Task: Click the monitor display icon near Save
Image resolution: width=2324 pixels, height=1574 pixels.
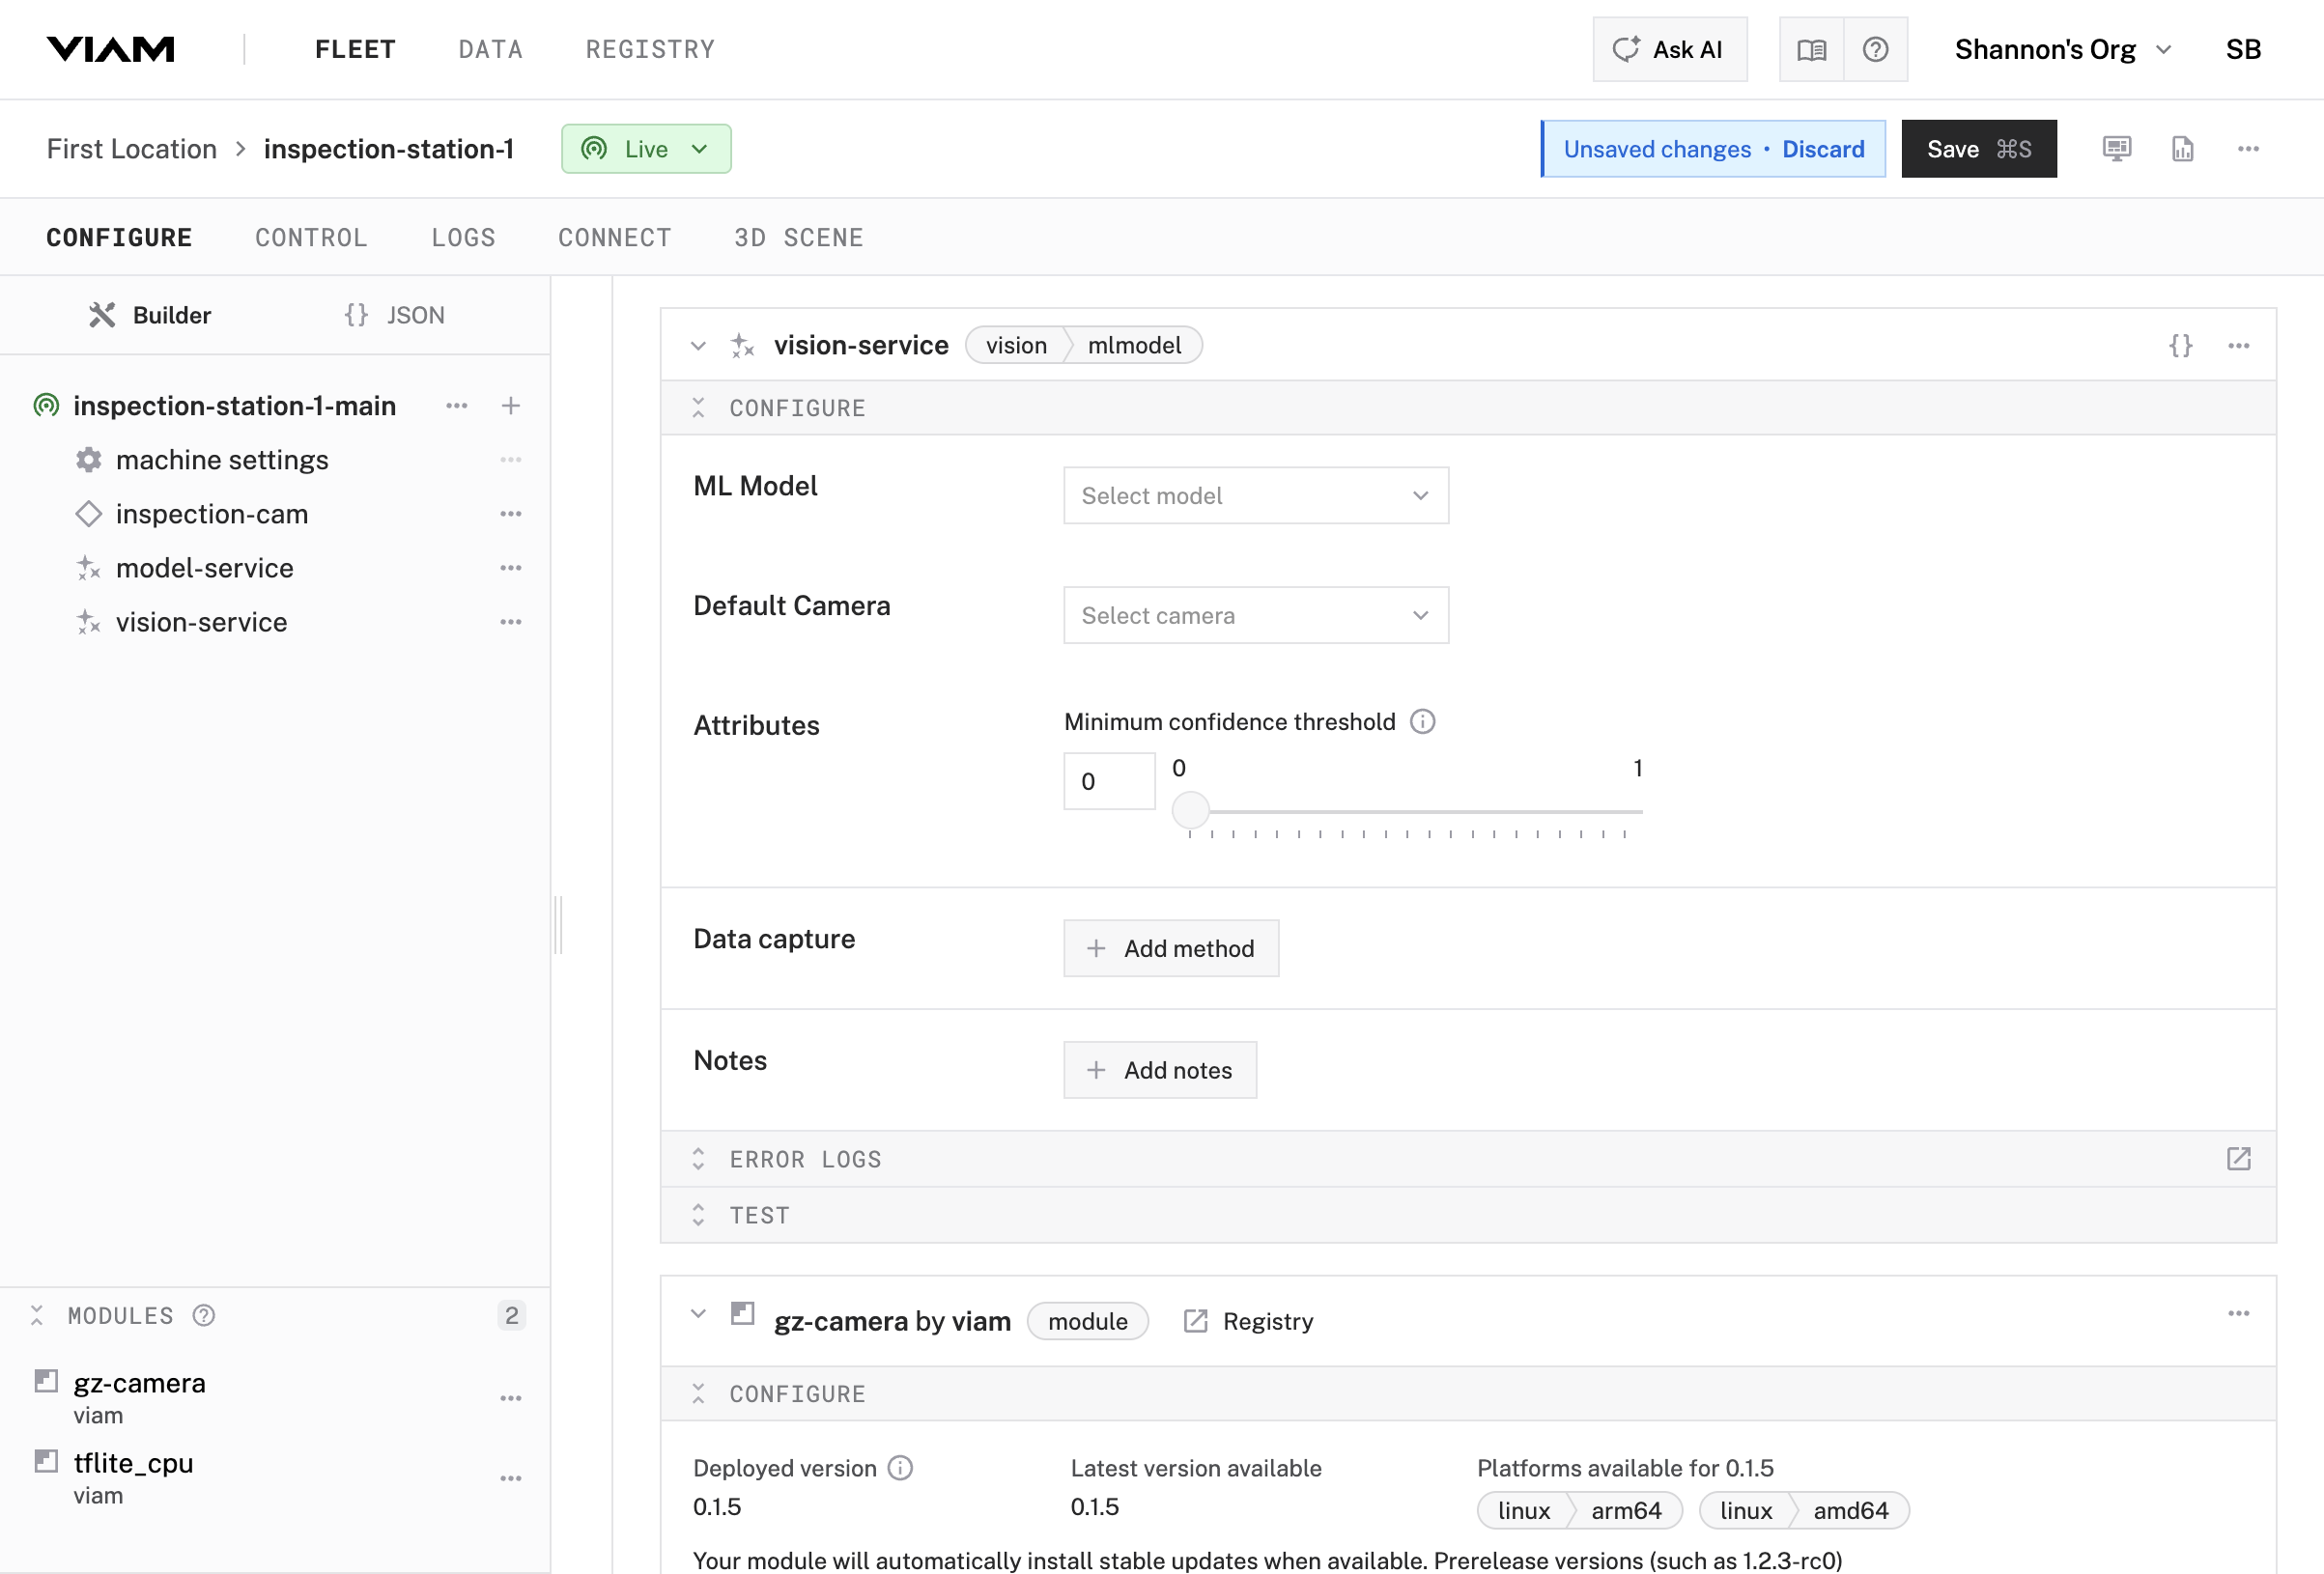Action: click(x=2116, y=148)
